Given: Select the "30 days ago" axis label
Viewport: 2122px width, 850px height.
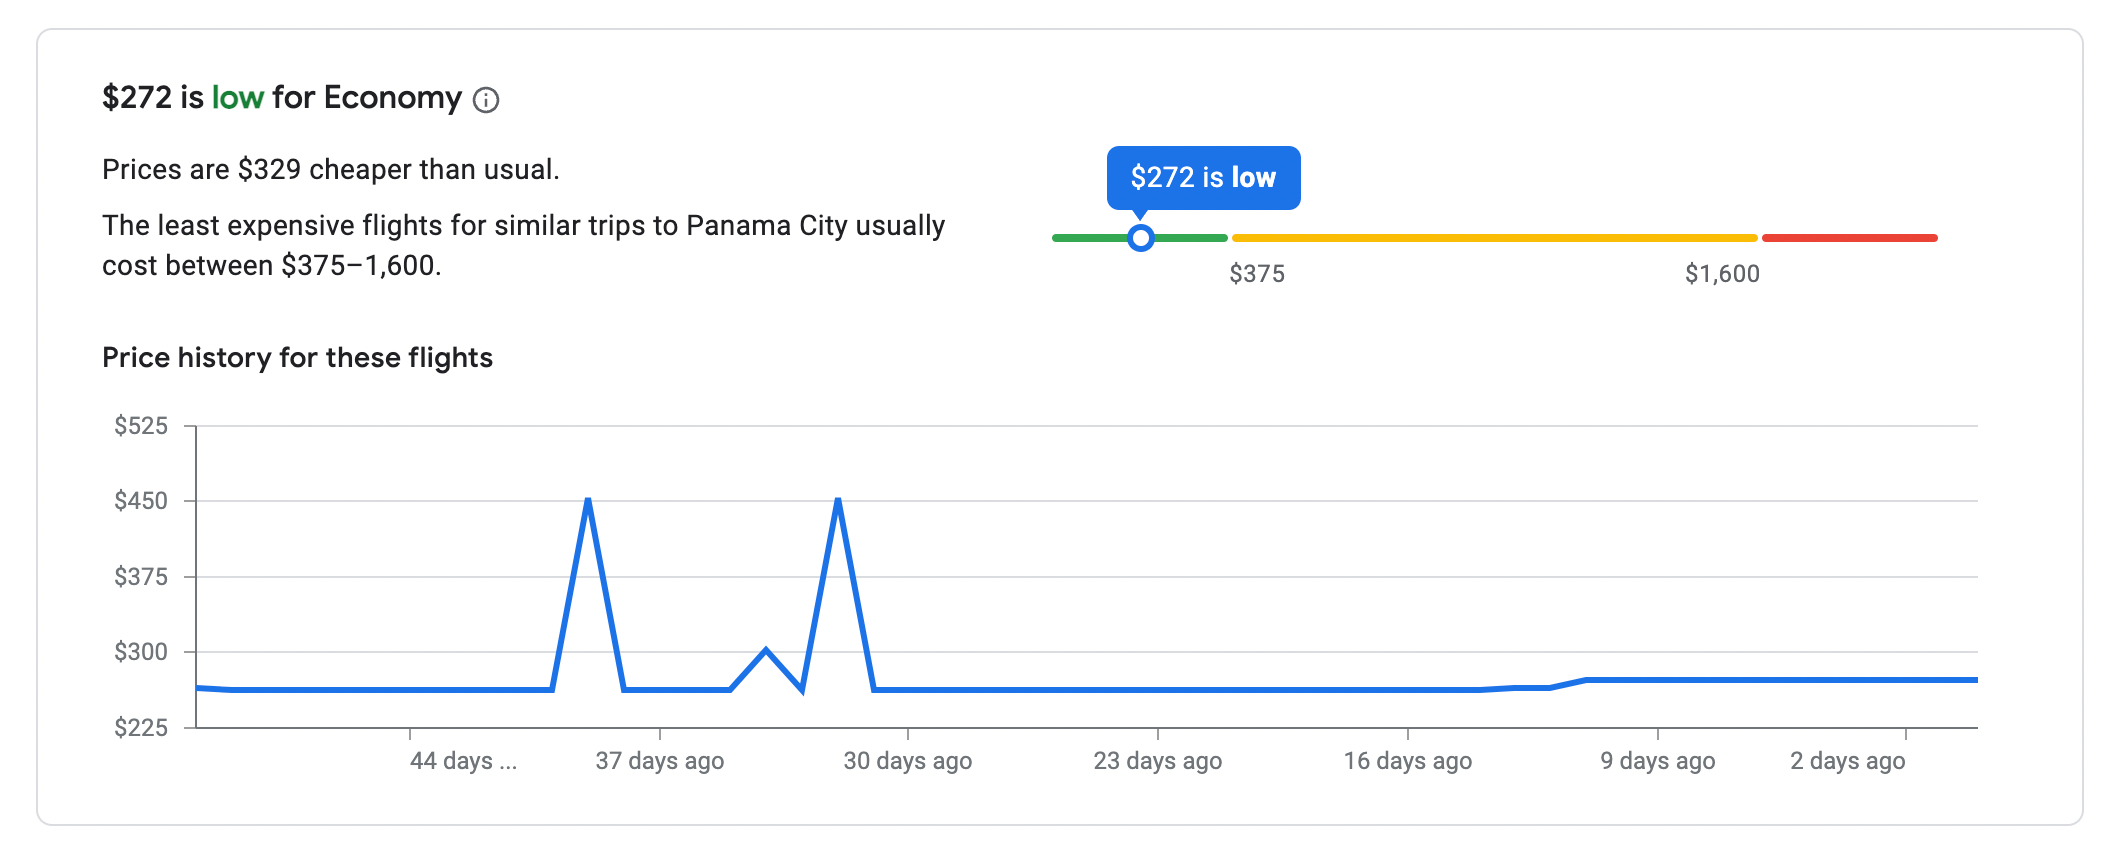Looking at the screenshot, I should [x=908, y=761].
